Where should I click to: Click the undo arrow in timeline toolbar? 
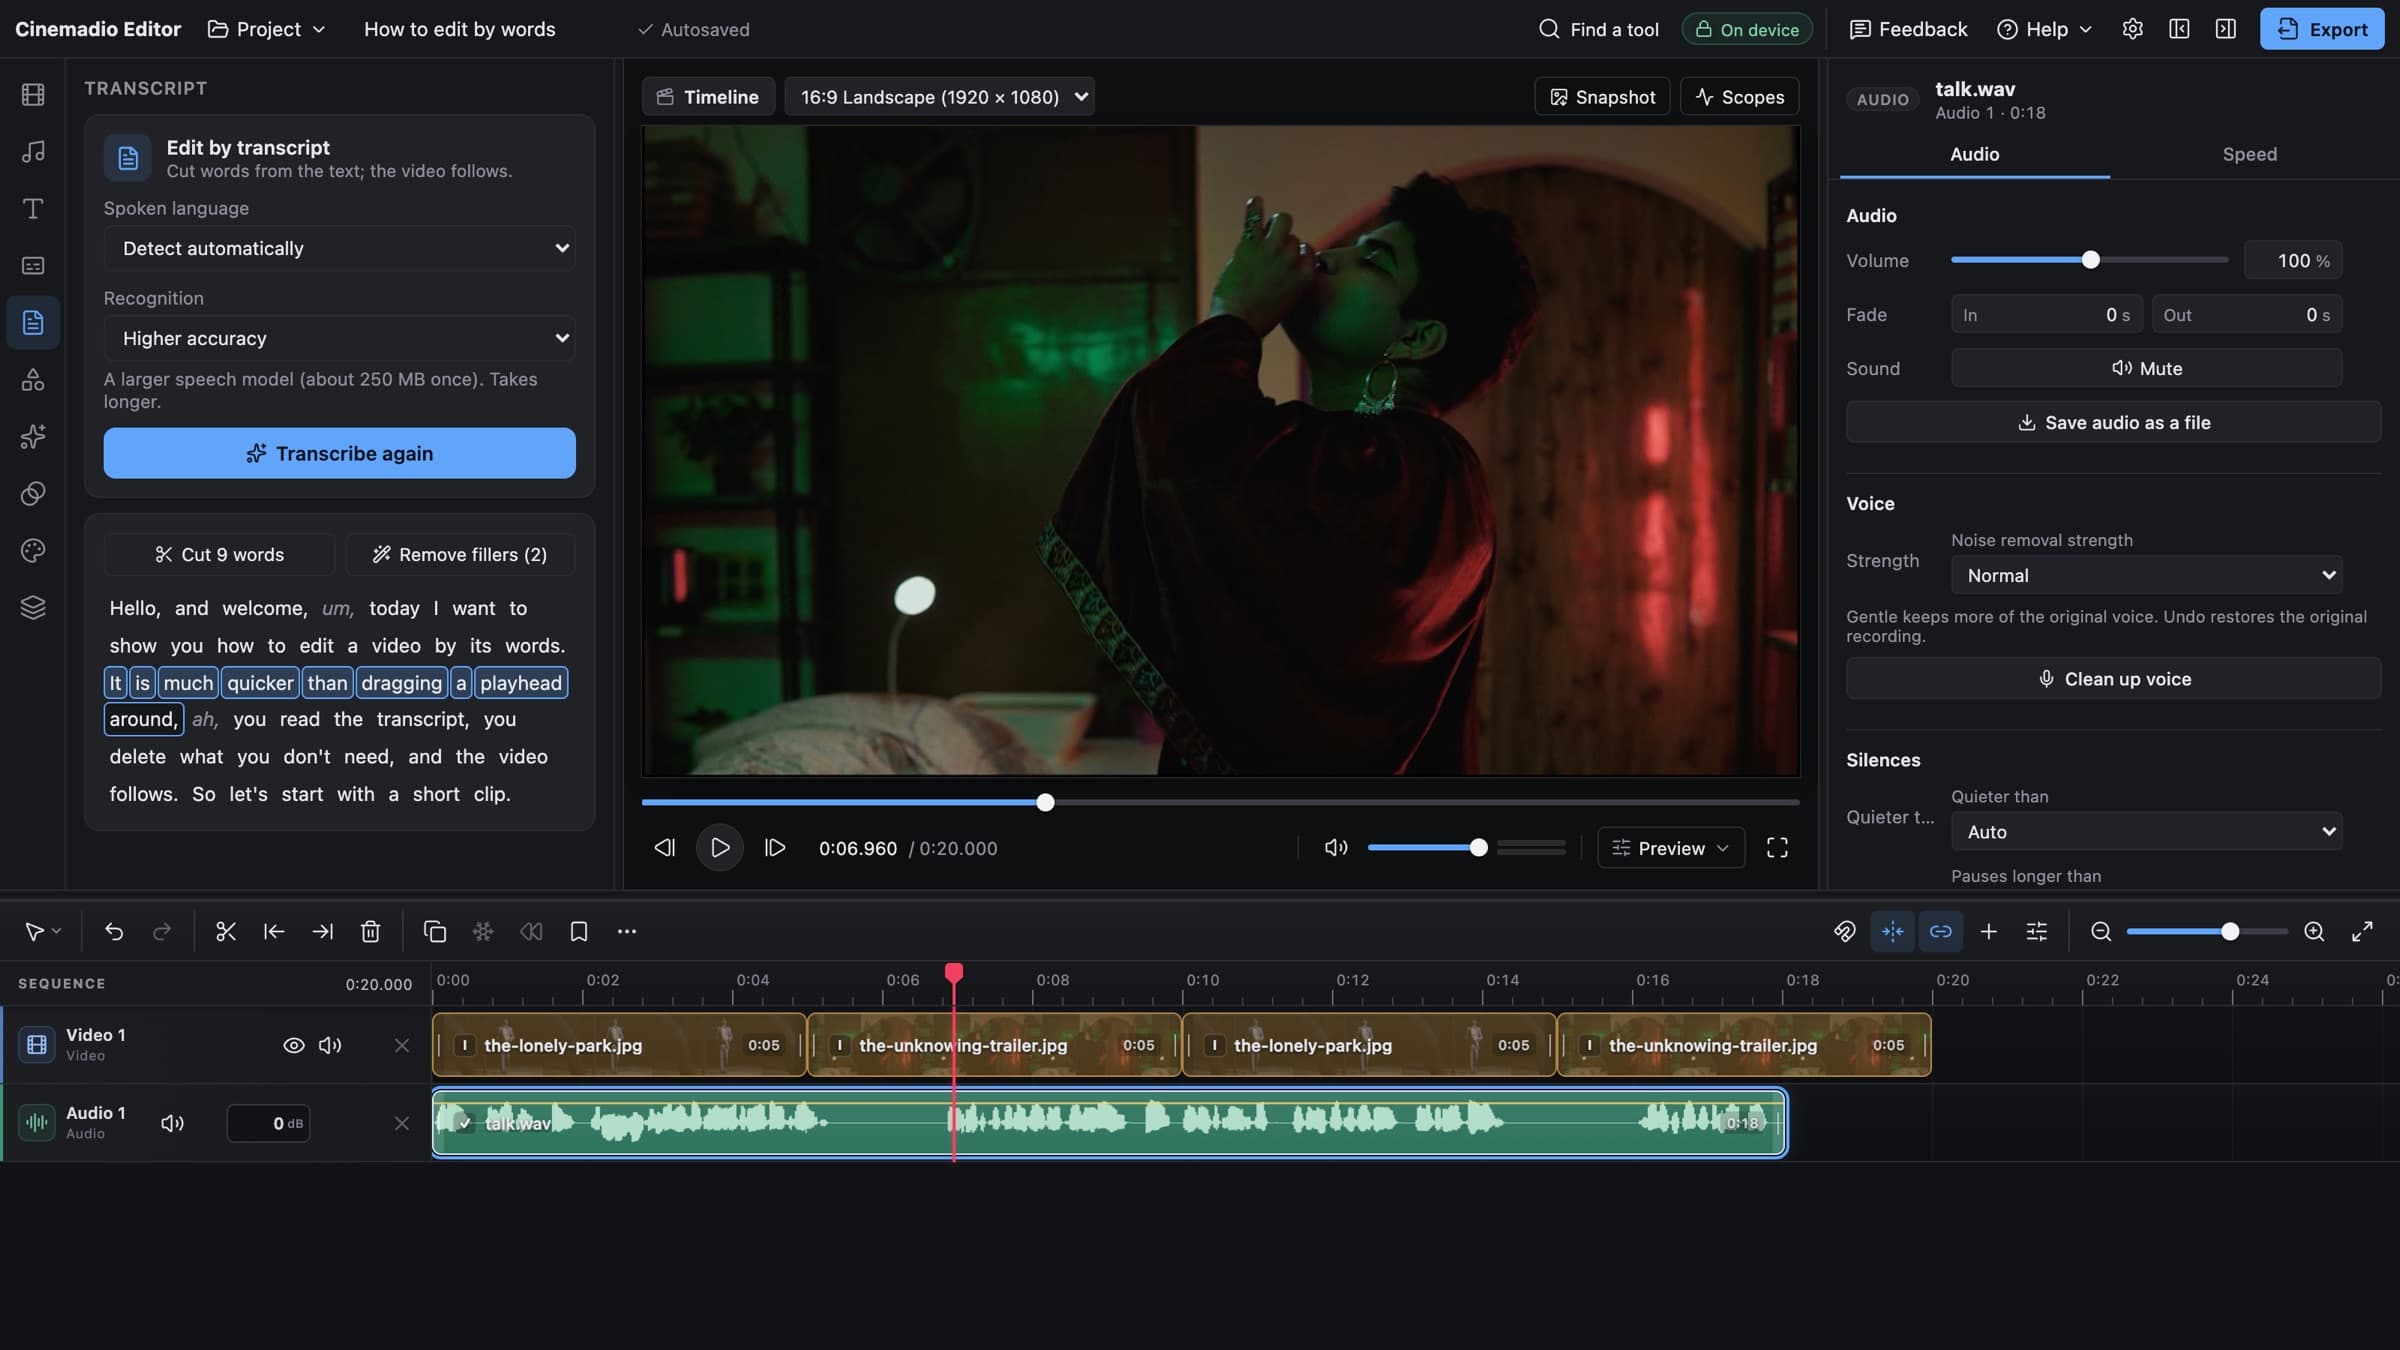point(114,932)
